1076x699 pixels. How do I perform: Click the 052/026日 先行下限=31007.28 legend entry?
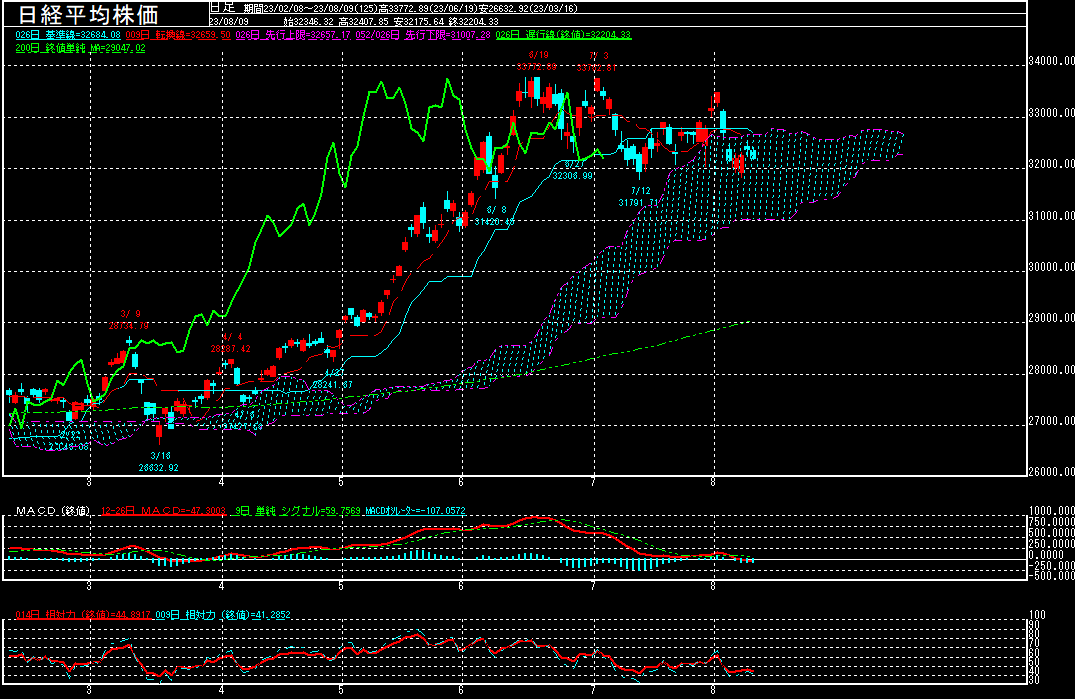pyautogui.click(x=422, y=35)
